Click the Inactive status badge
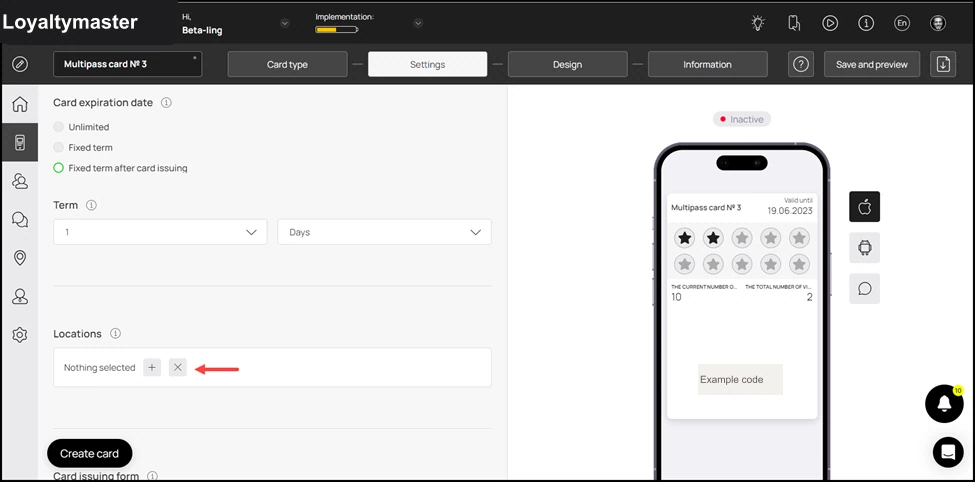 tap(742, 119)
